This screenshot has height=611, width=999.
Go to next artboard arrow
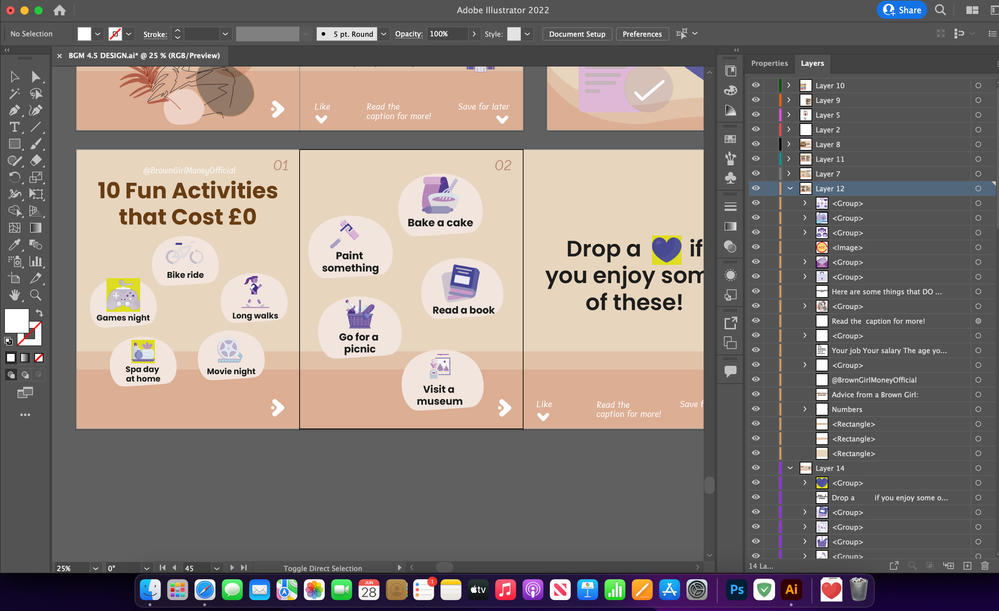tap(232, 568)
